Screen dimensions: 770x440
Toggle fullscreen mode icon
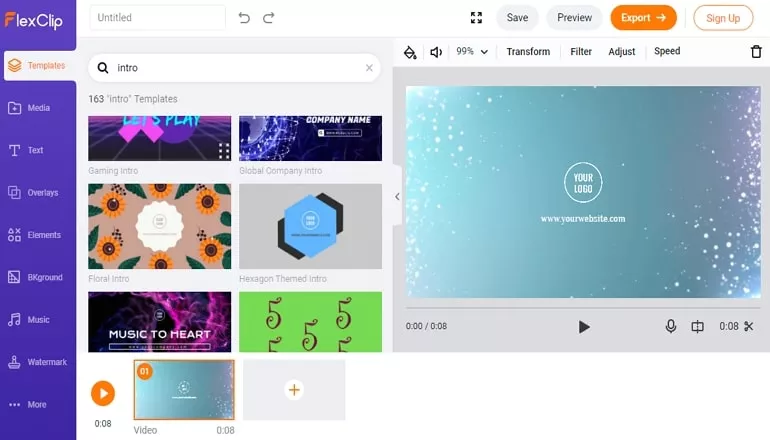[x=476, y=18]
